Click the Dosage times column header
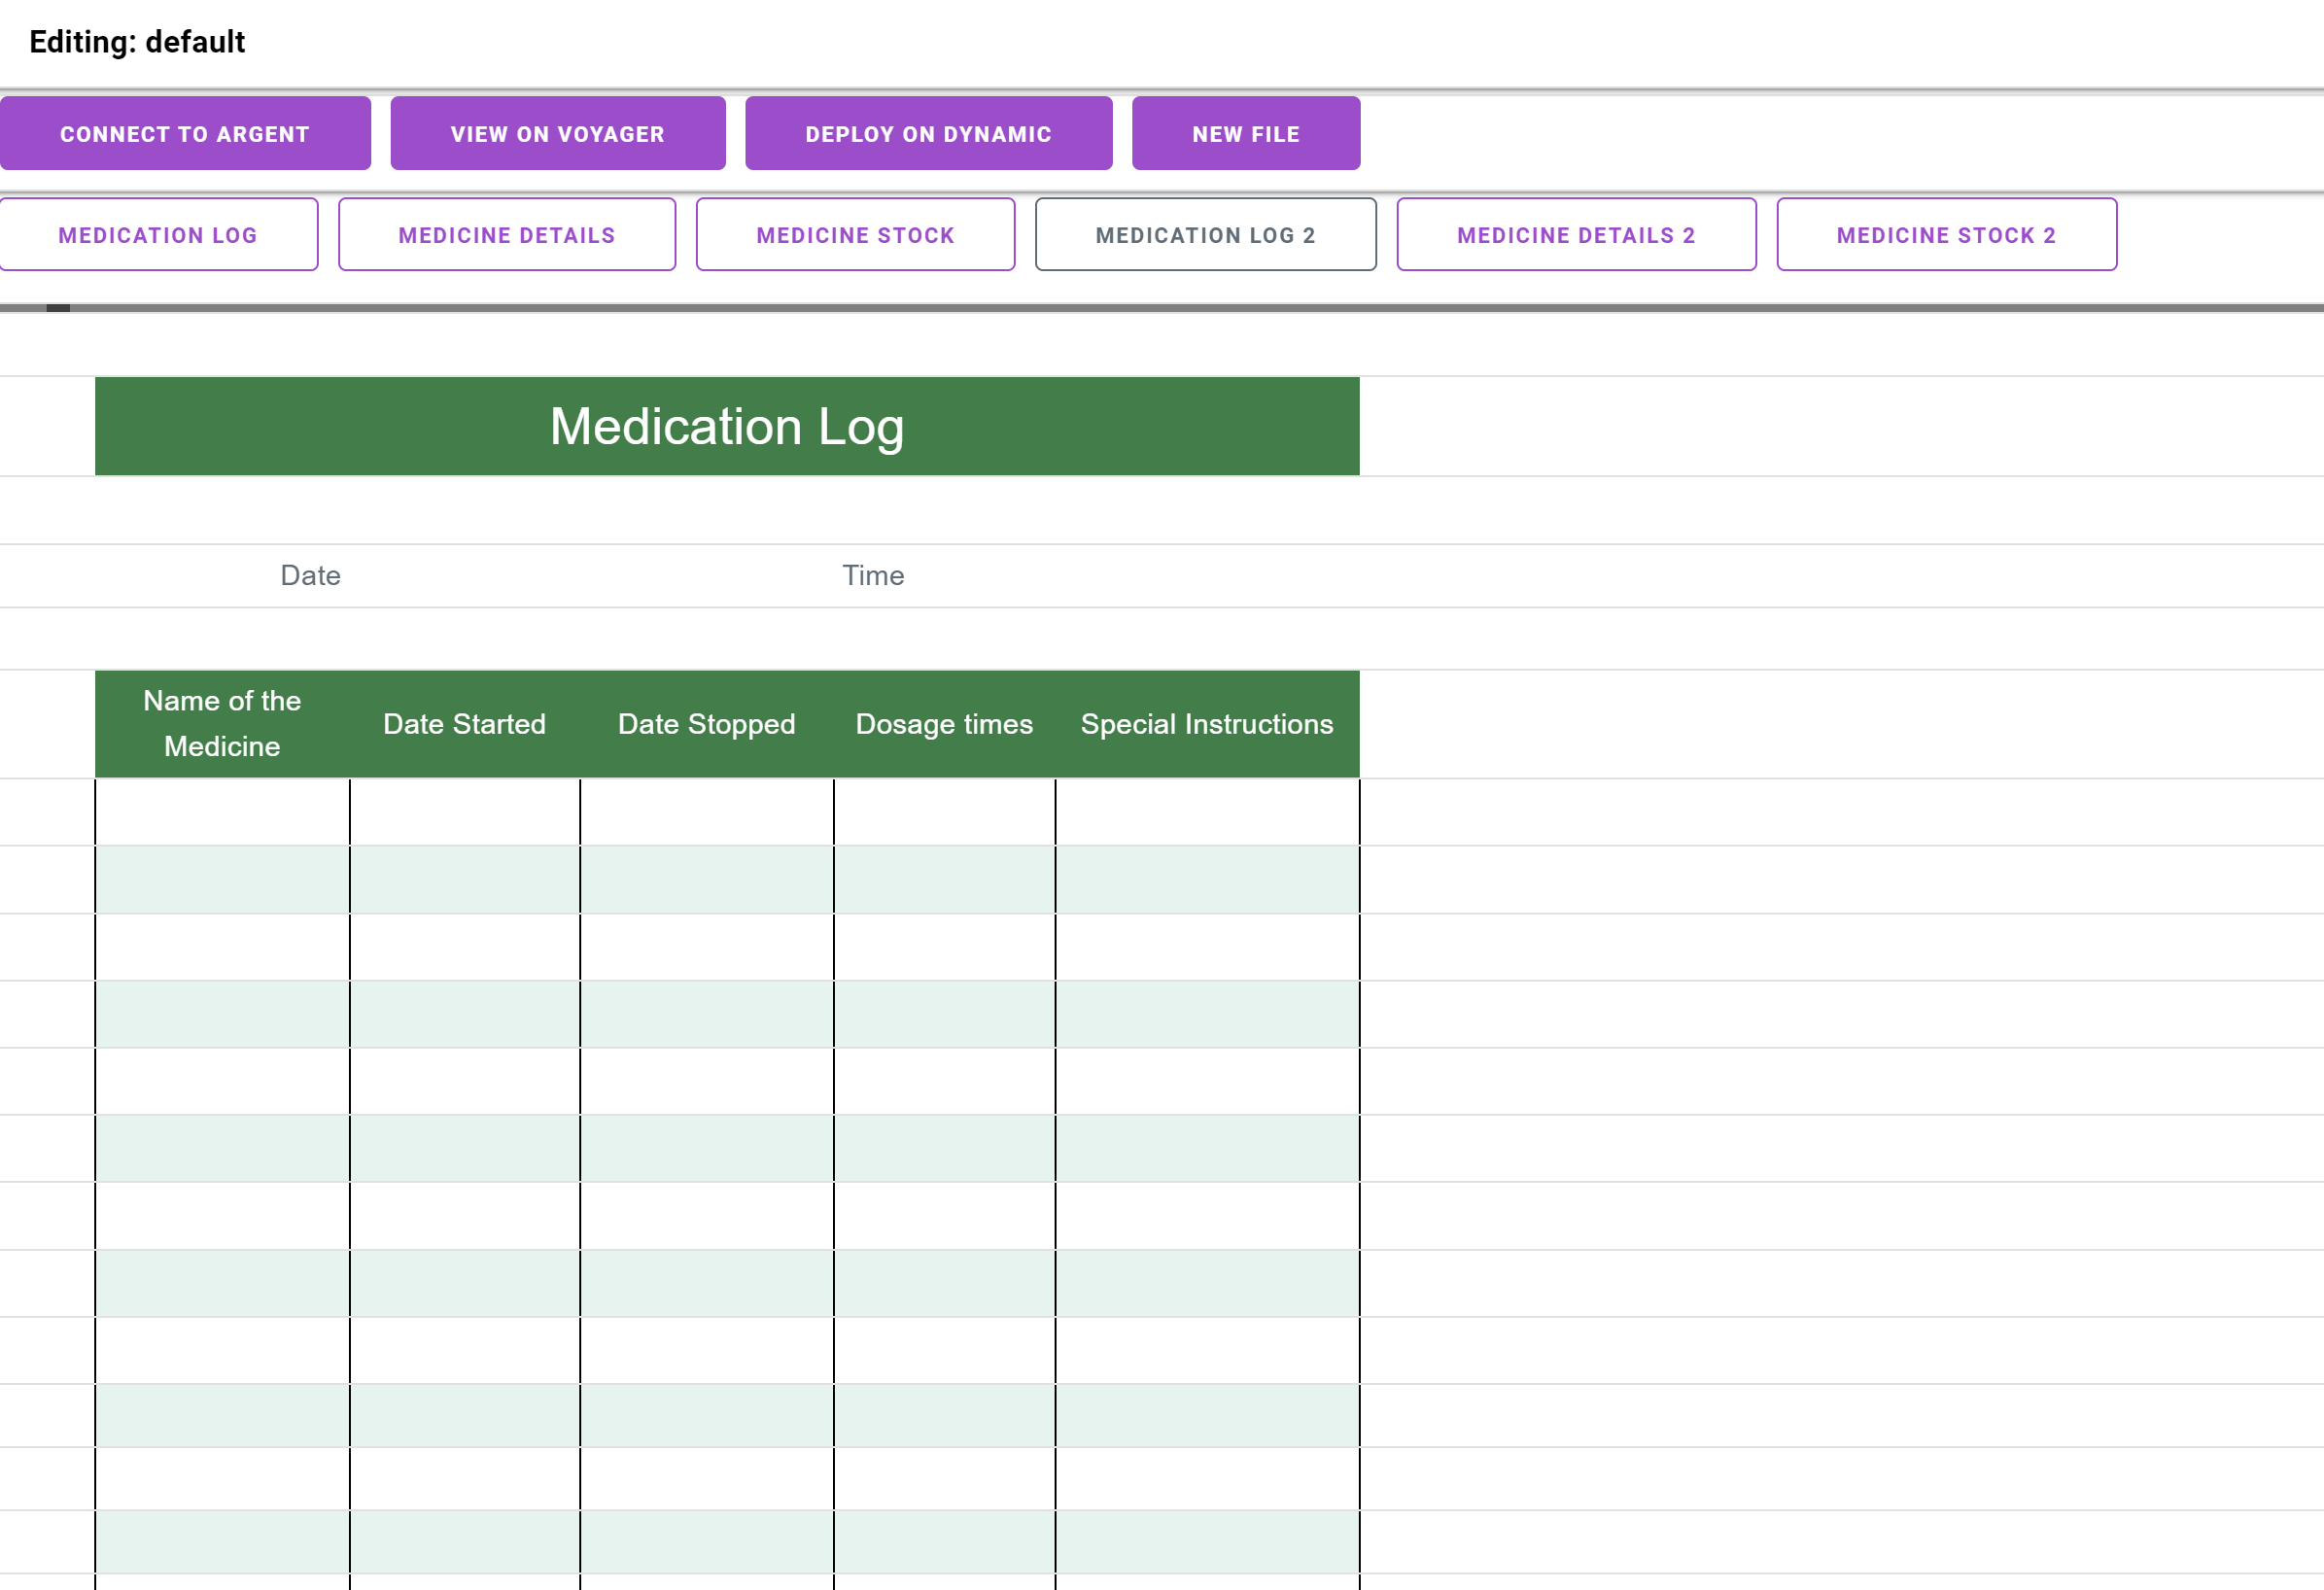The width and height of the screenshot is (2324, 1590). tap(943, 722)
